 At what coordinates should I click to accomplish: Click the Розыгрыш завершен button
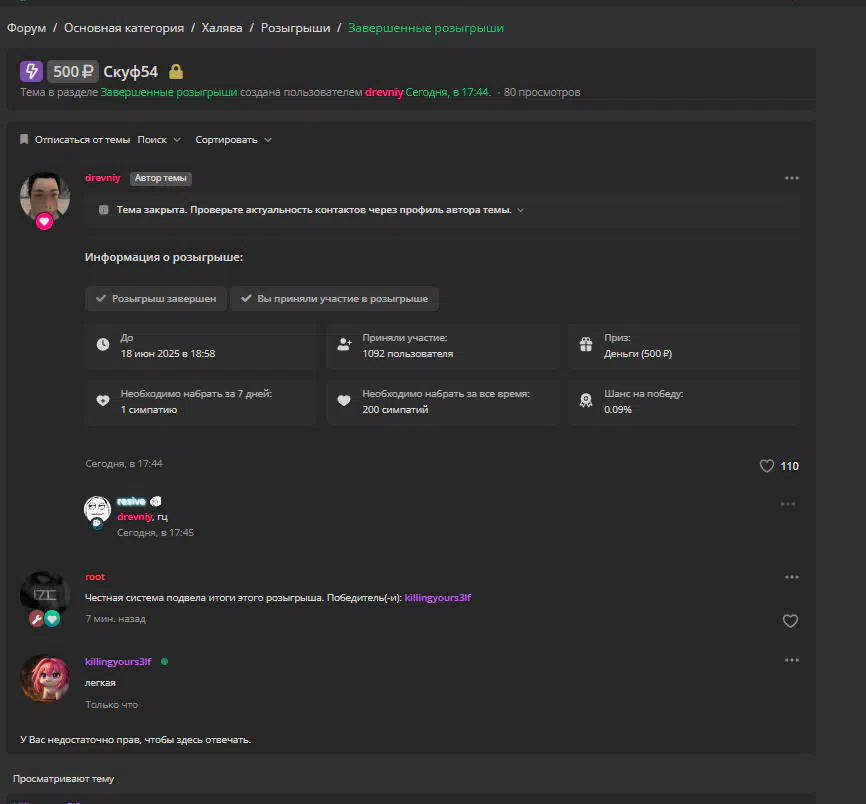tap(156, 299)
